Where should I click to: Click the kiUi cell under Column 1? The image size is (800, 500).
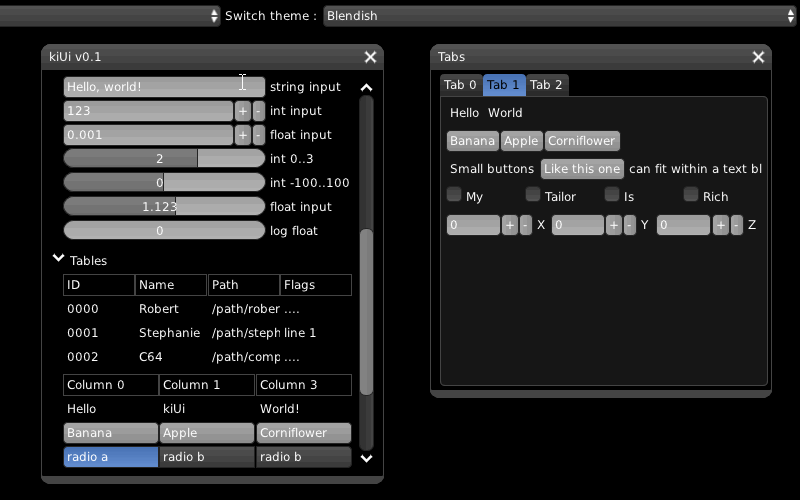point(174,409)
